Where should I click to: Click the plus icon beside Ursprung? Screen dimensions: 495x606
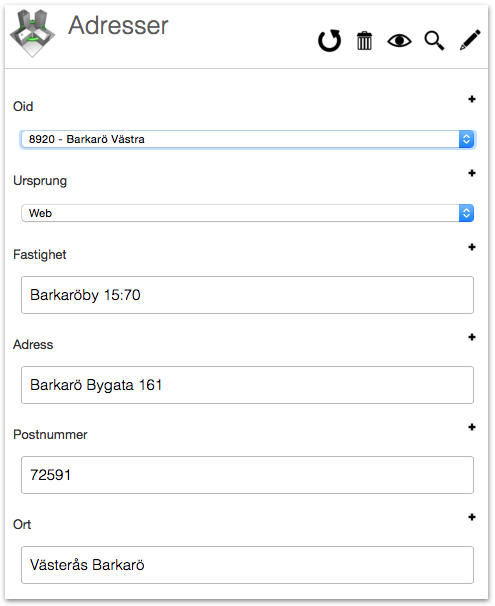point(472,173)
